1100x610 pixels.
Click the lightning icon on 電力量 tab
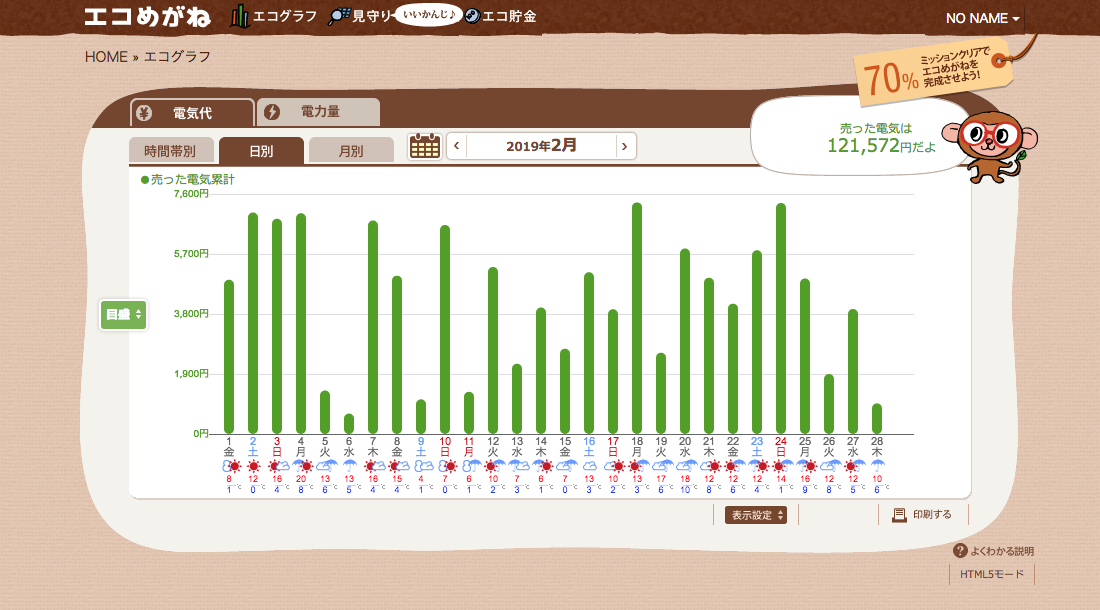272,112
